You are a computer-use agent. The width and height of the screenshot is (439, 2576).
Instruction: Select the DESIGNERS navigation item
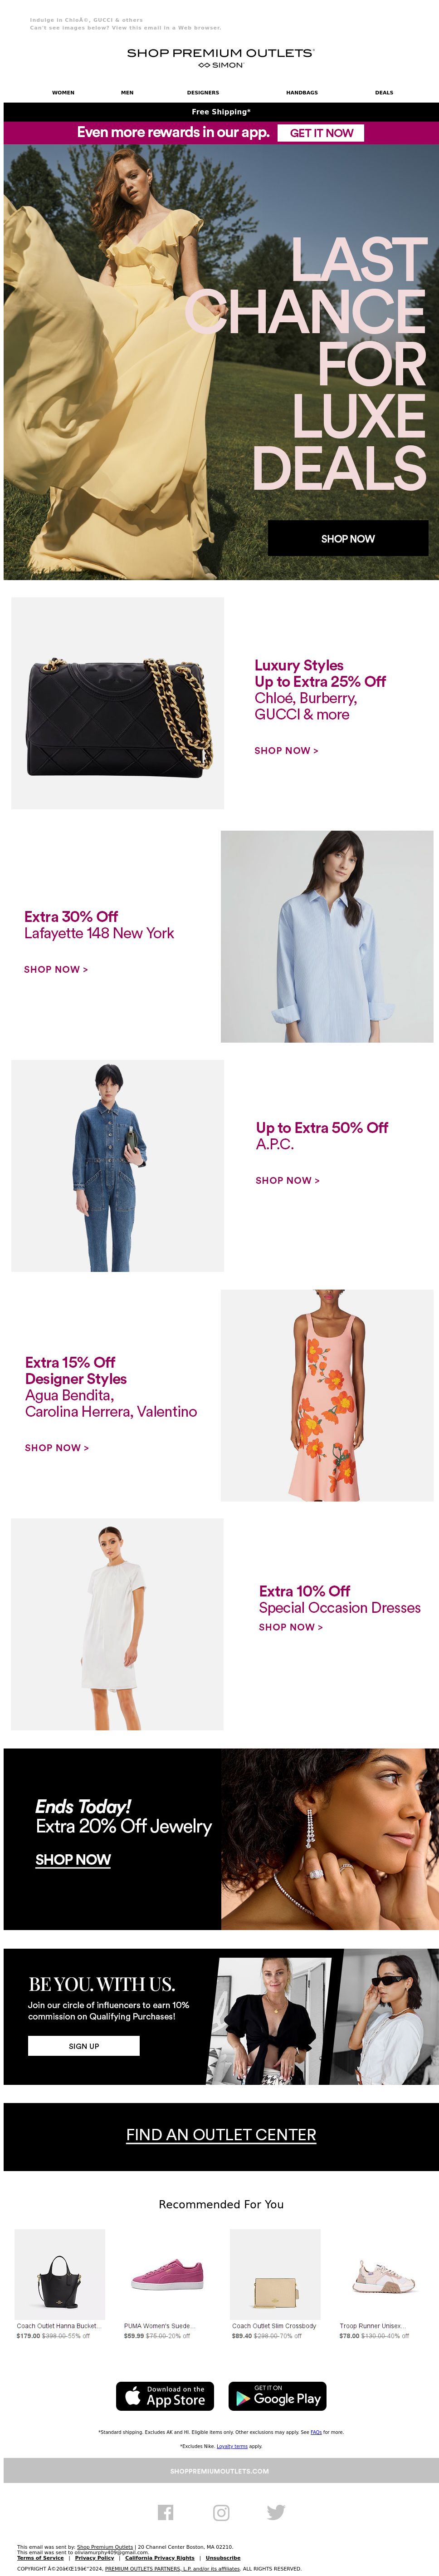[203, 92]
